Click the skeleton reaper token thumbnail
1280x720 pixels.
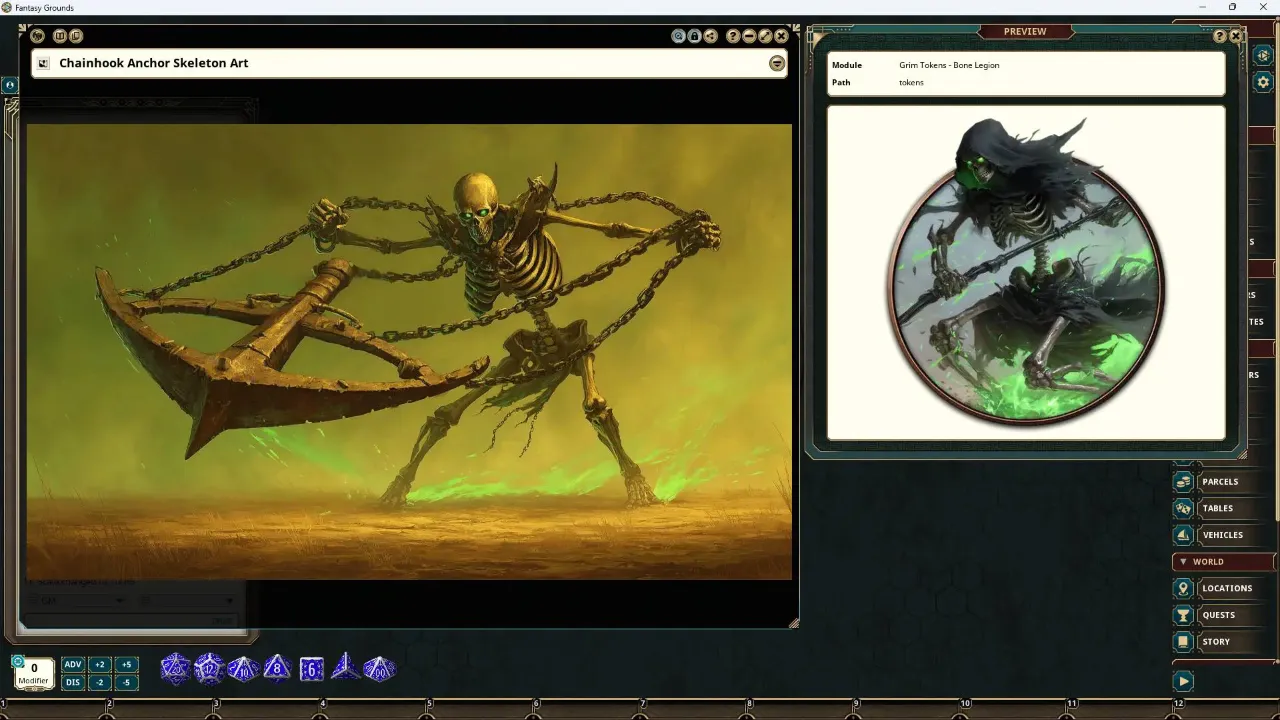tap(1026, 272)
